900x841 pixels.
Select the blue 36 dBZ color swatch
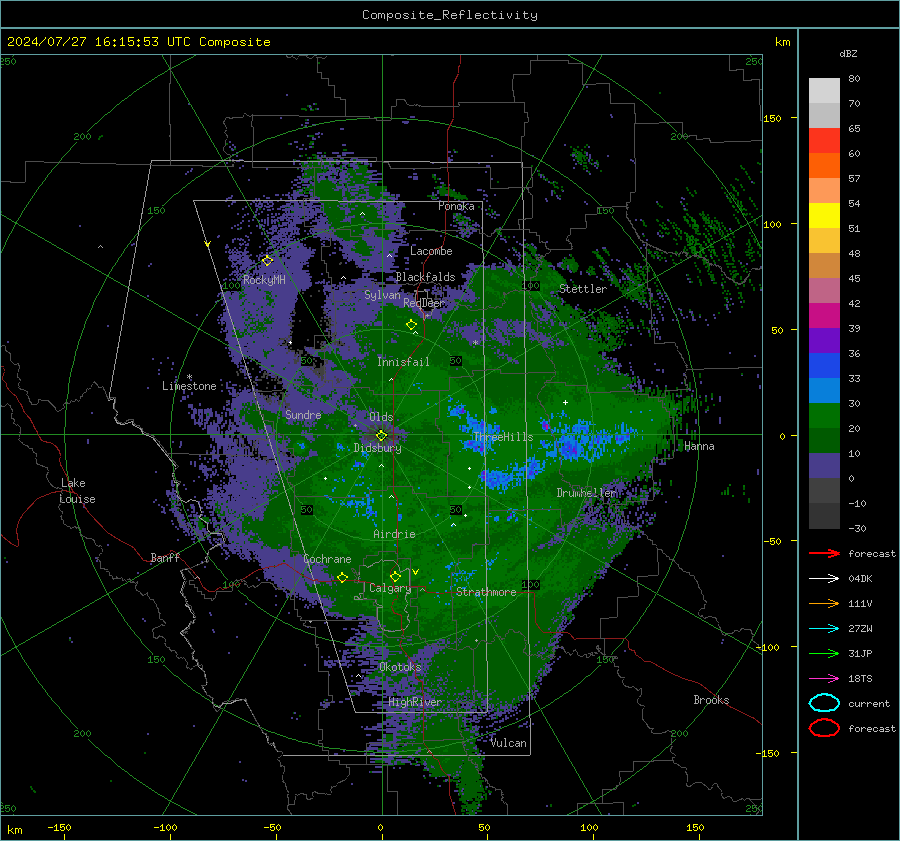[x=824, y=365]
